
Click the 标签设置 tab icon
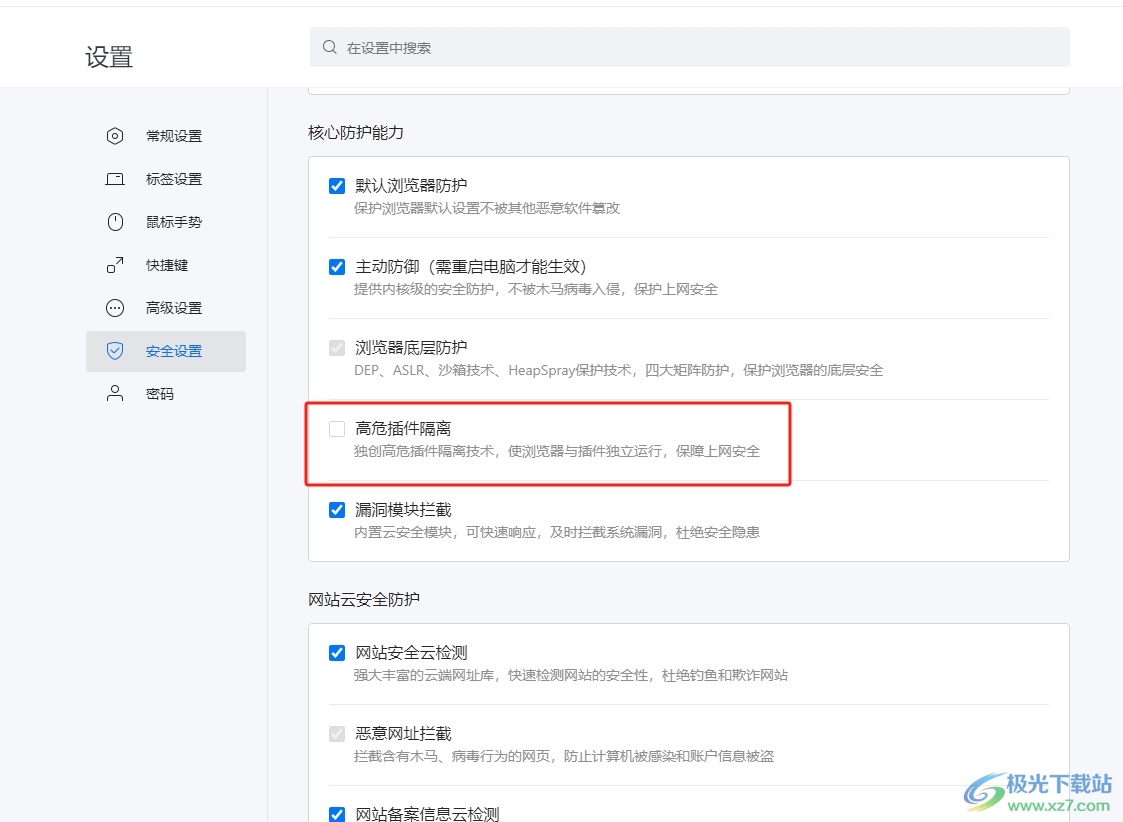pyautogui.click(x=115, y=179)
